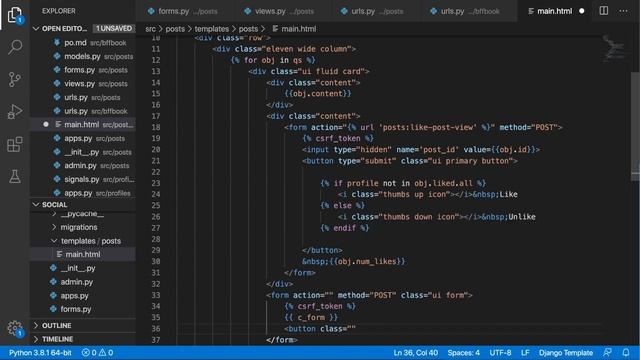Change file encoding UTF-8
This screenshot has width=640, height=360.
pos(500,353)
